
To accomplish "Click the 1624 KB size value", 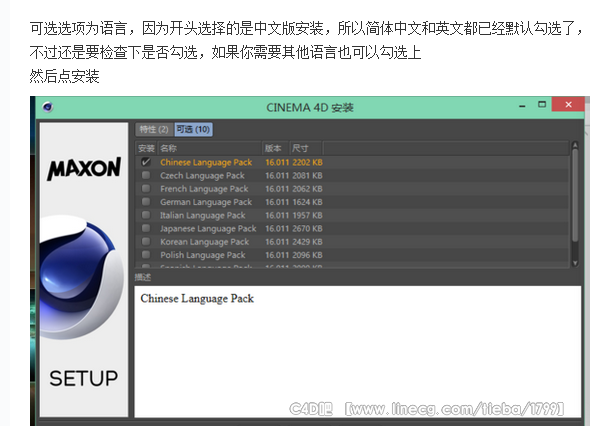I will [x=307, y=202].
